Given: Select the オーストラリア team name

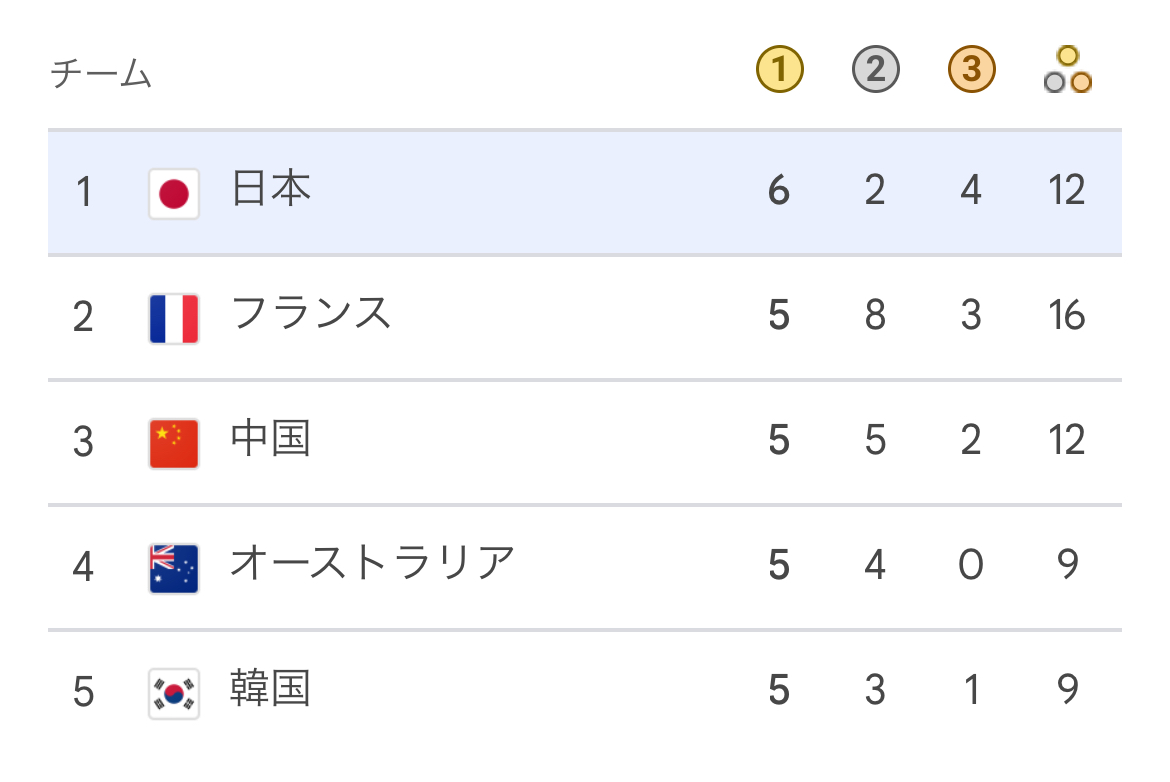Looking at the screenshot, I should (x=372, y=564).
